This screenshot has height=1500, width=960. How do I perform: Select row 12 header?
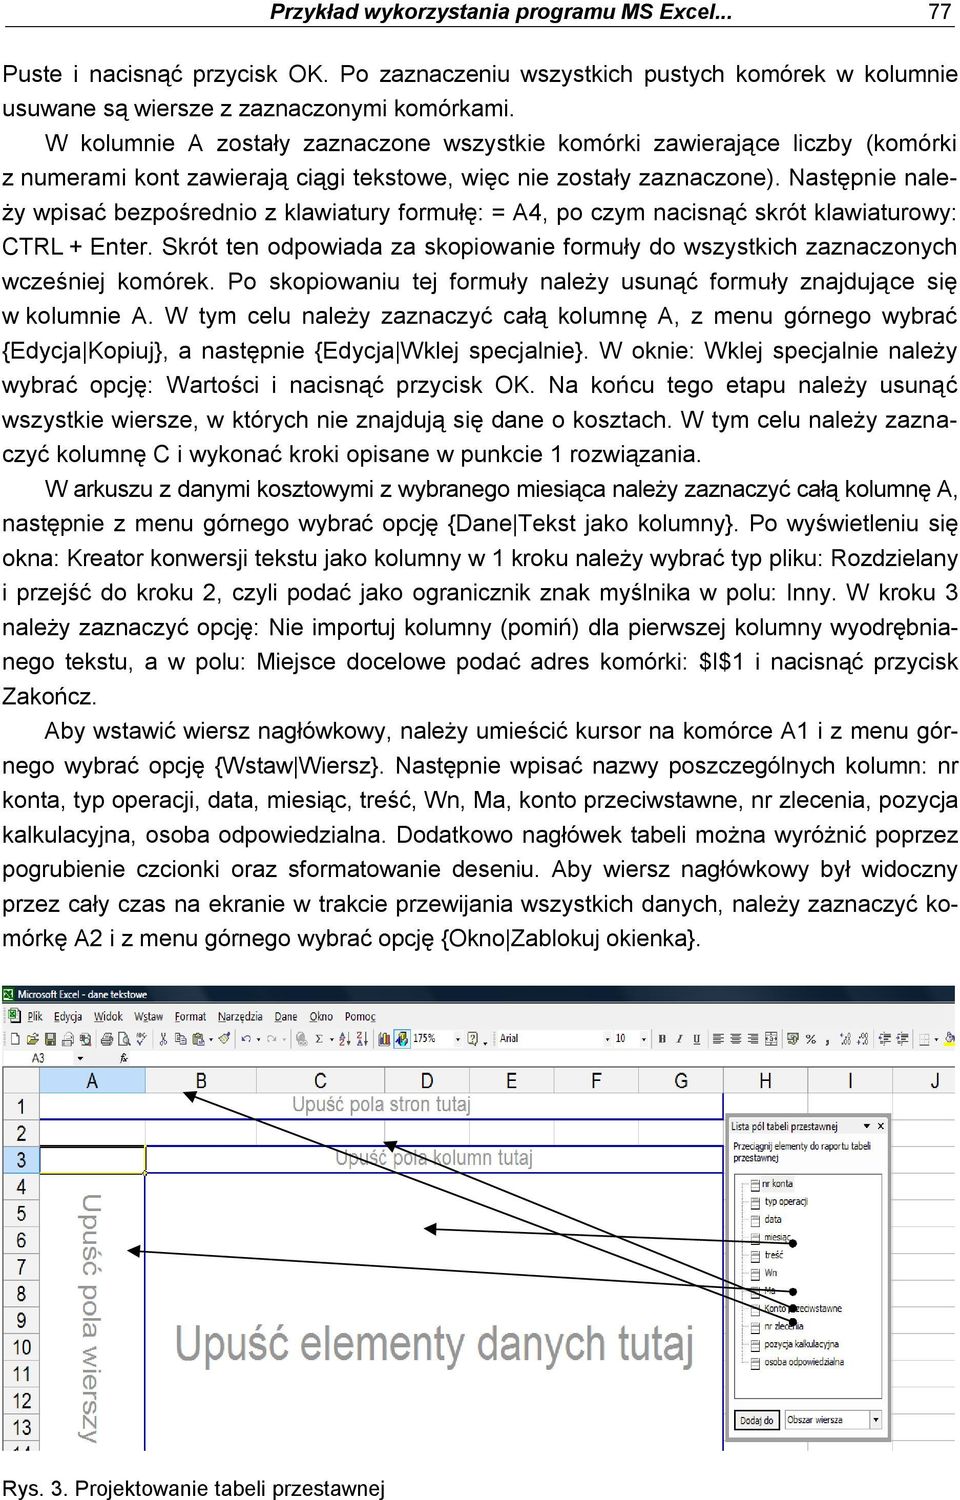[21, 1401]
